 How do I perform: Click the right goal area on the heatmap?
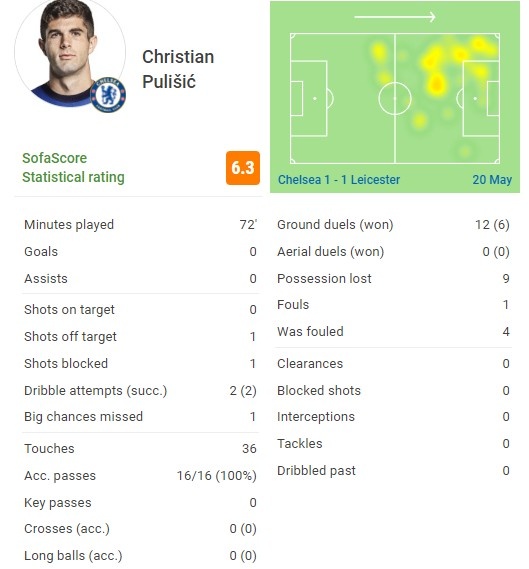(x=493, y=98)
